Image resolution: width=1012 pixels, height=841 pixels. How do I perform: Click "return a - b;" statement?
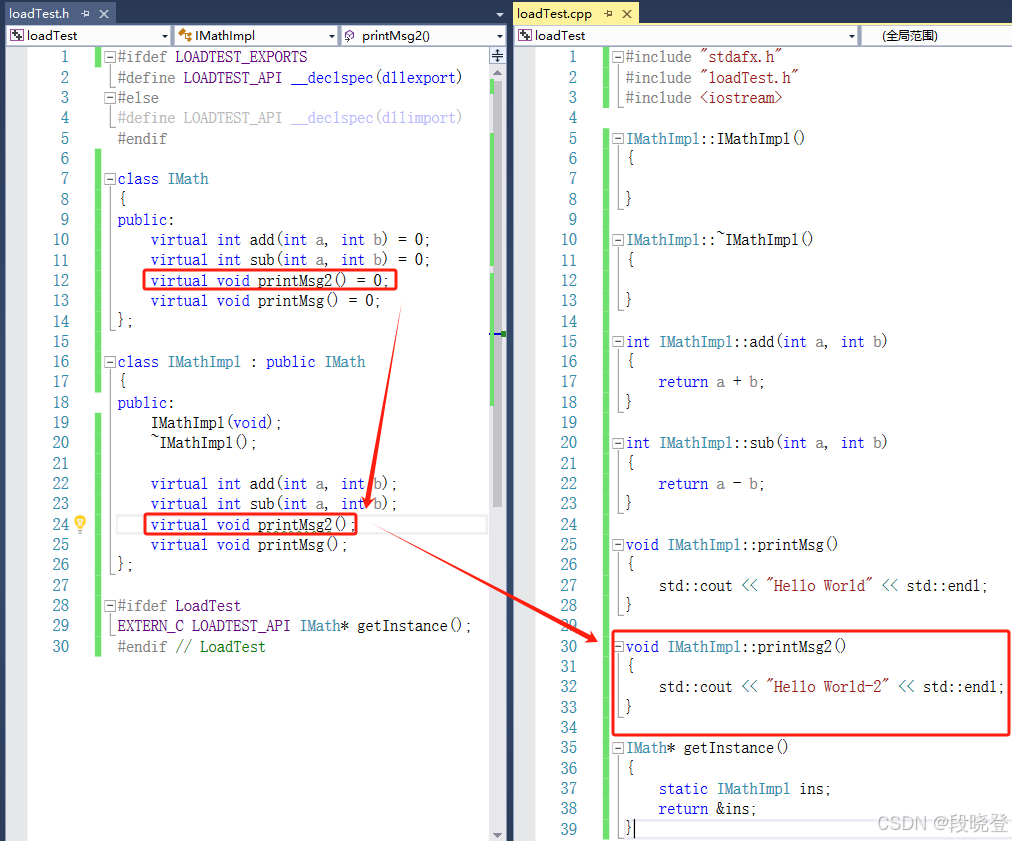[711, 483]
